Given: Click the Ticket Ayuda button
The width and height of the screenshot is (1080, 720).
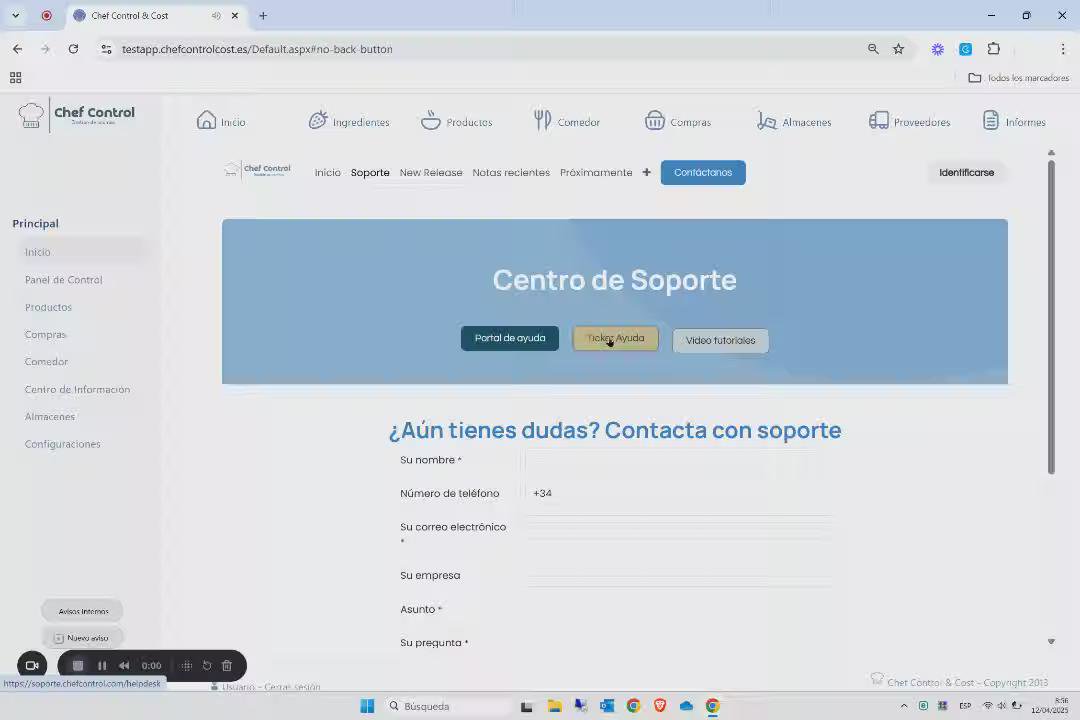Looking at the screenshot, I should click(x=615, y=338).
